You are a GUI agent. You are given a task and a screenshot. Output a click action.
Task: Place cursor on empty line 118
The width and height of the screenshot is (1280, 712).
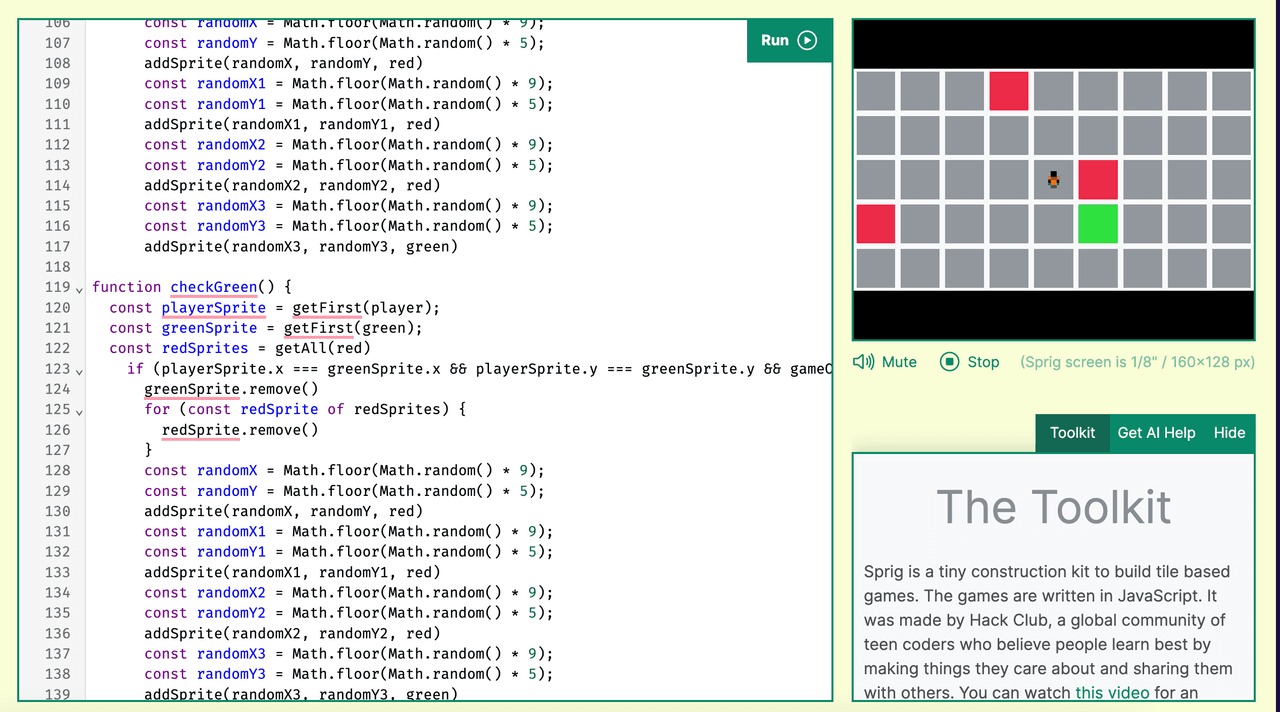pos(300,267)
